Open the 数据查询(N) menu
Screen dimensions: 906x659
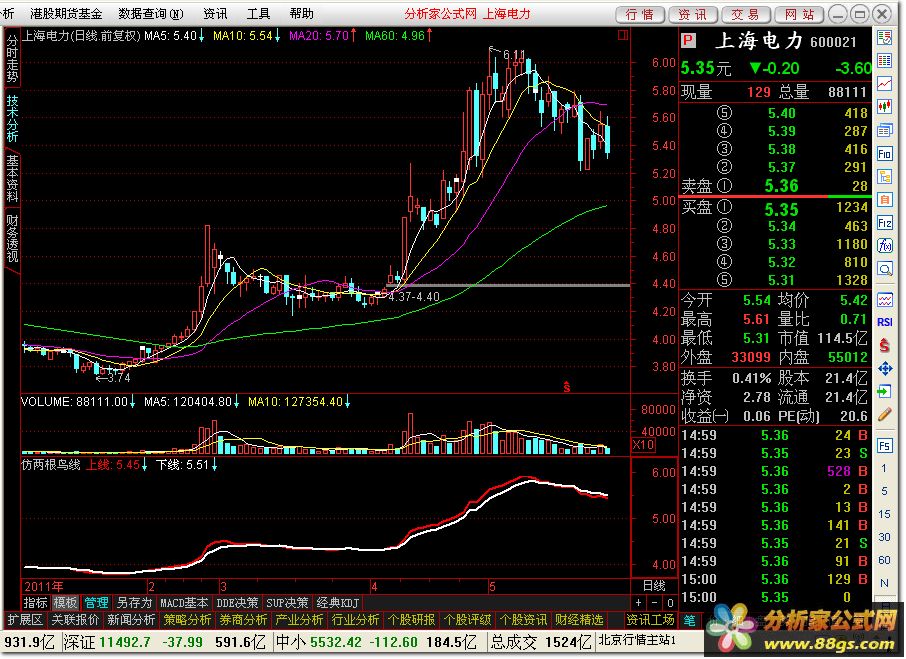151,13
